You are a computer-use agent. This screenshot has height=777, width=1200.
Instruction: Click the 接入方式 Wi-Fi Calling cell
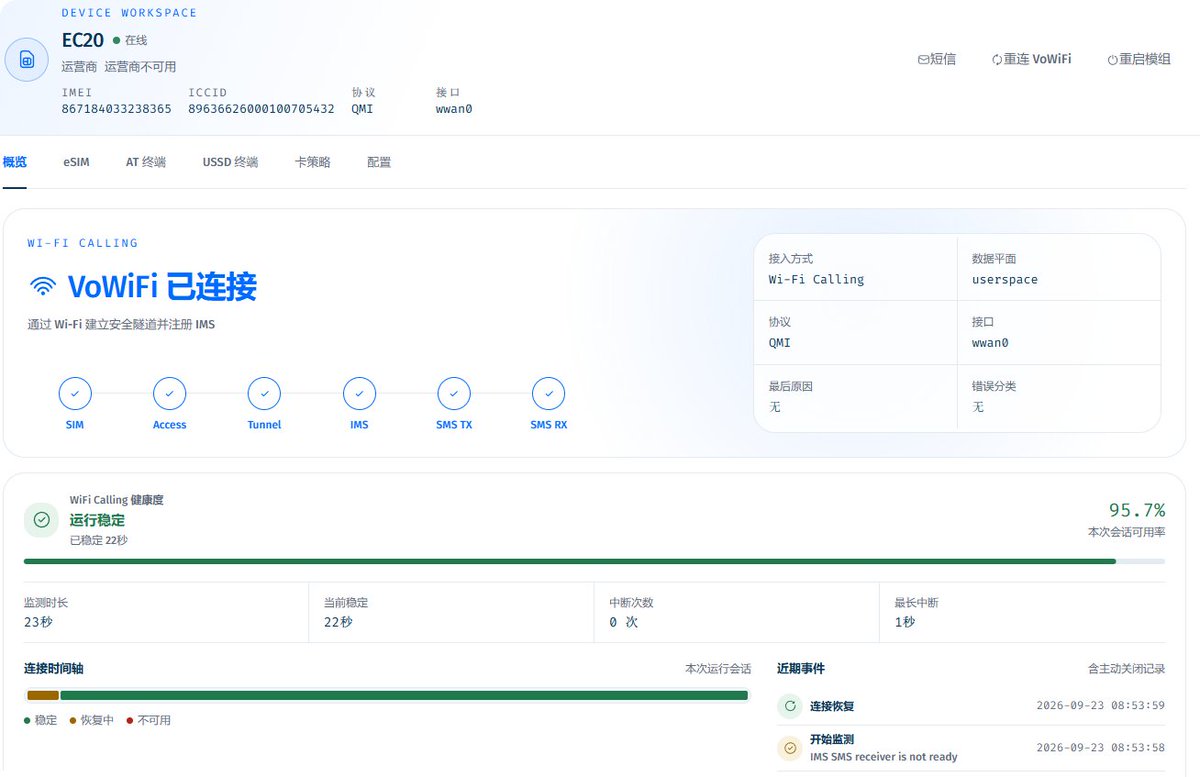click(x=855, y=268)
